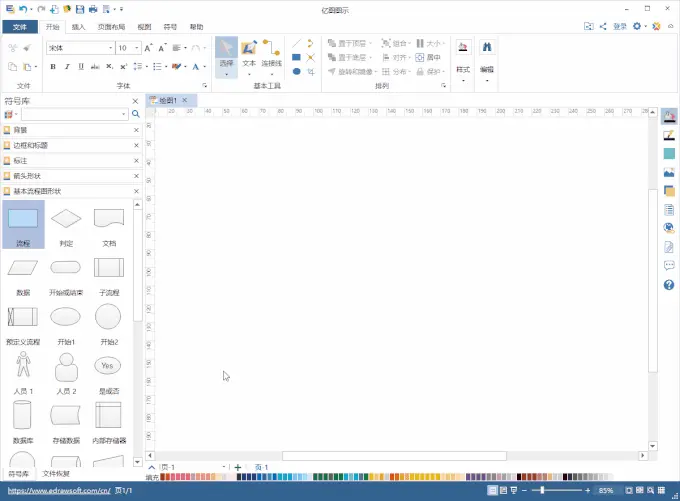
Task: Click the Open file icon in quick access toolbar
Action: [67, 9]
